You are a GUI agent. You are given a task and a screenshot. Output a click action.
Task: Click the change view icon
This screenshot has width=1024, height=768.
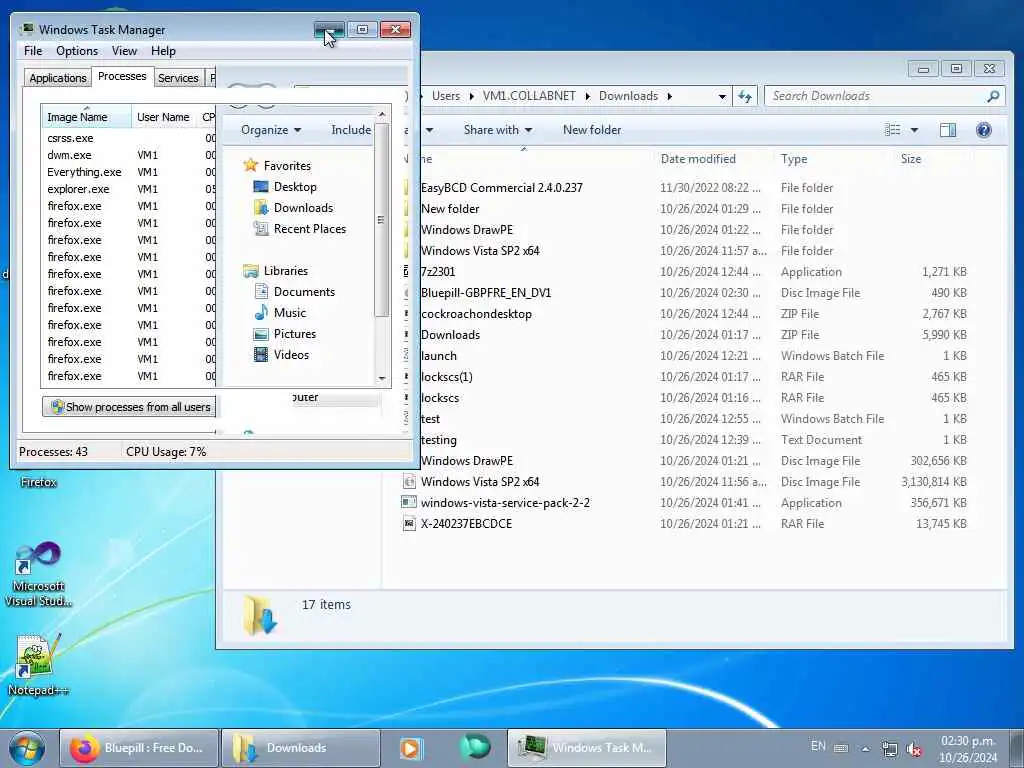(x=893, y=130)
